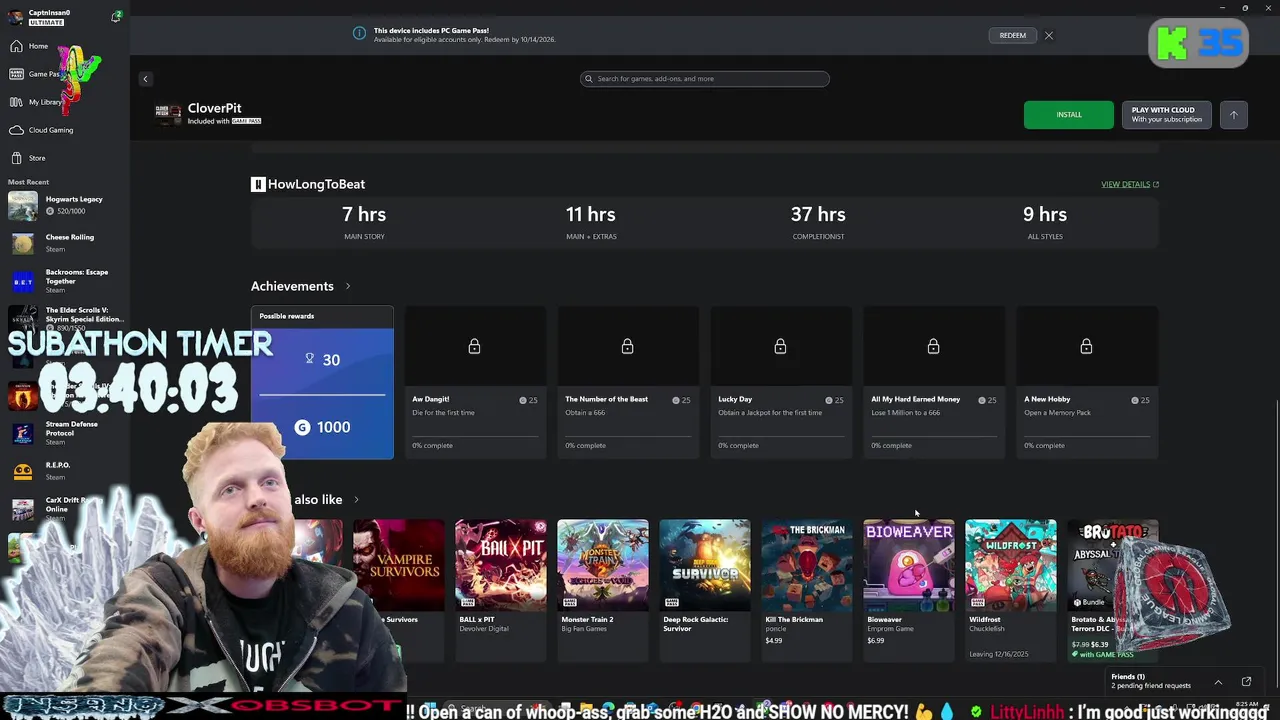Click R.E.P.O. game icon
The width and height of the screenshot is (1280, 720).
(23, 471)
